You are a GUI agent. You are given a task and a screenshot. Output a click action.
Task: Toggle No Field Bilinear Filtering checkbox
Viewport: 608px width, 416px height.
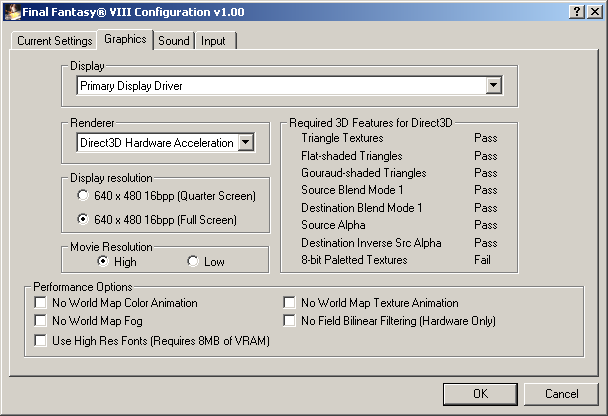point(290,321)
